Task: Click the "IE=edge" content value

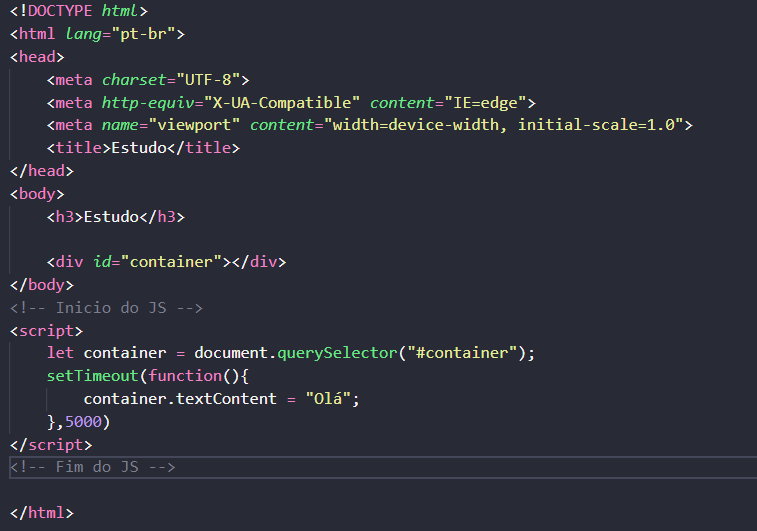Action: click(x=485, y=103)
